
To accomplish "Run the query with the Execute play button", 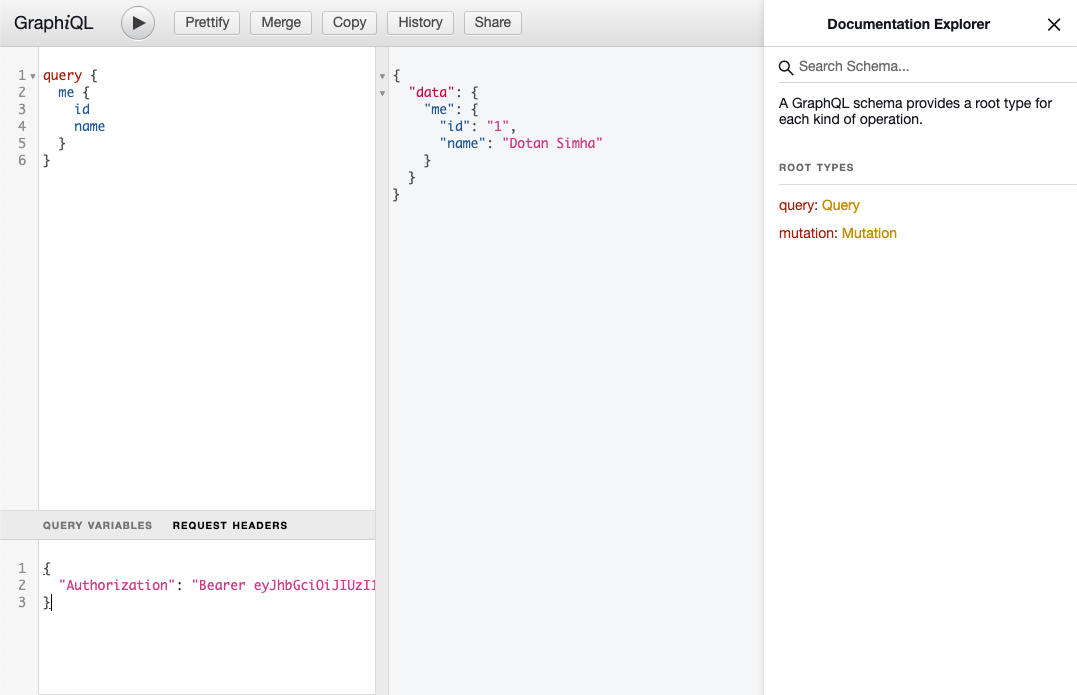I will pos(138,23).
